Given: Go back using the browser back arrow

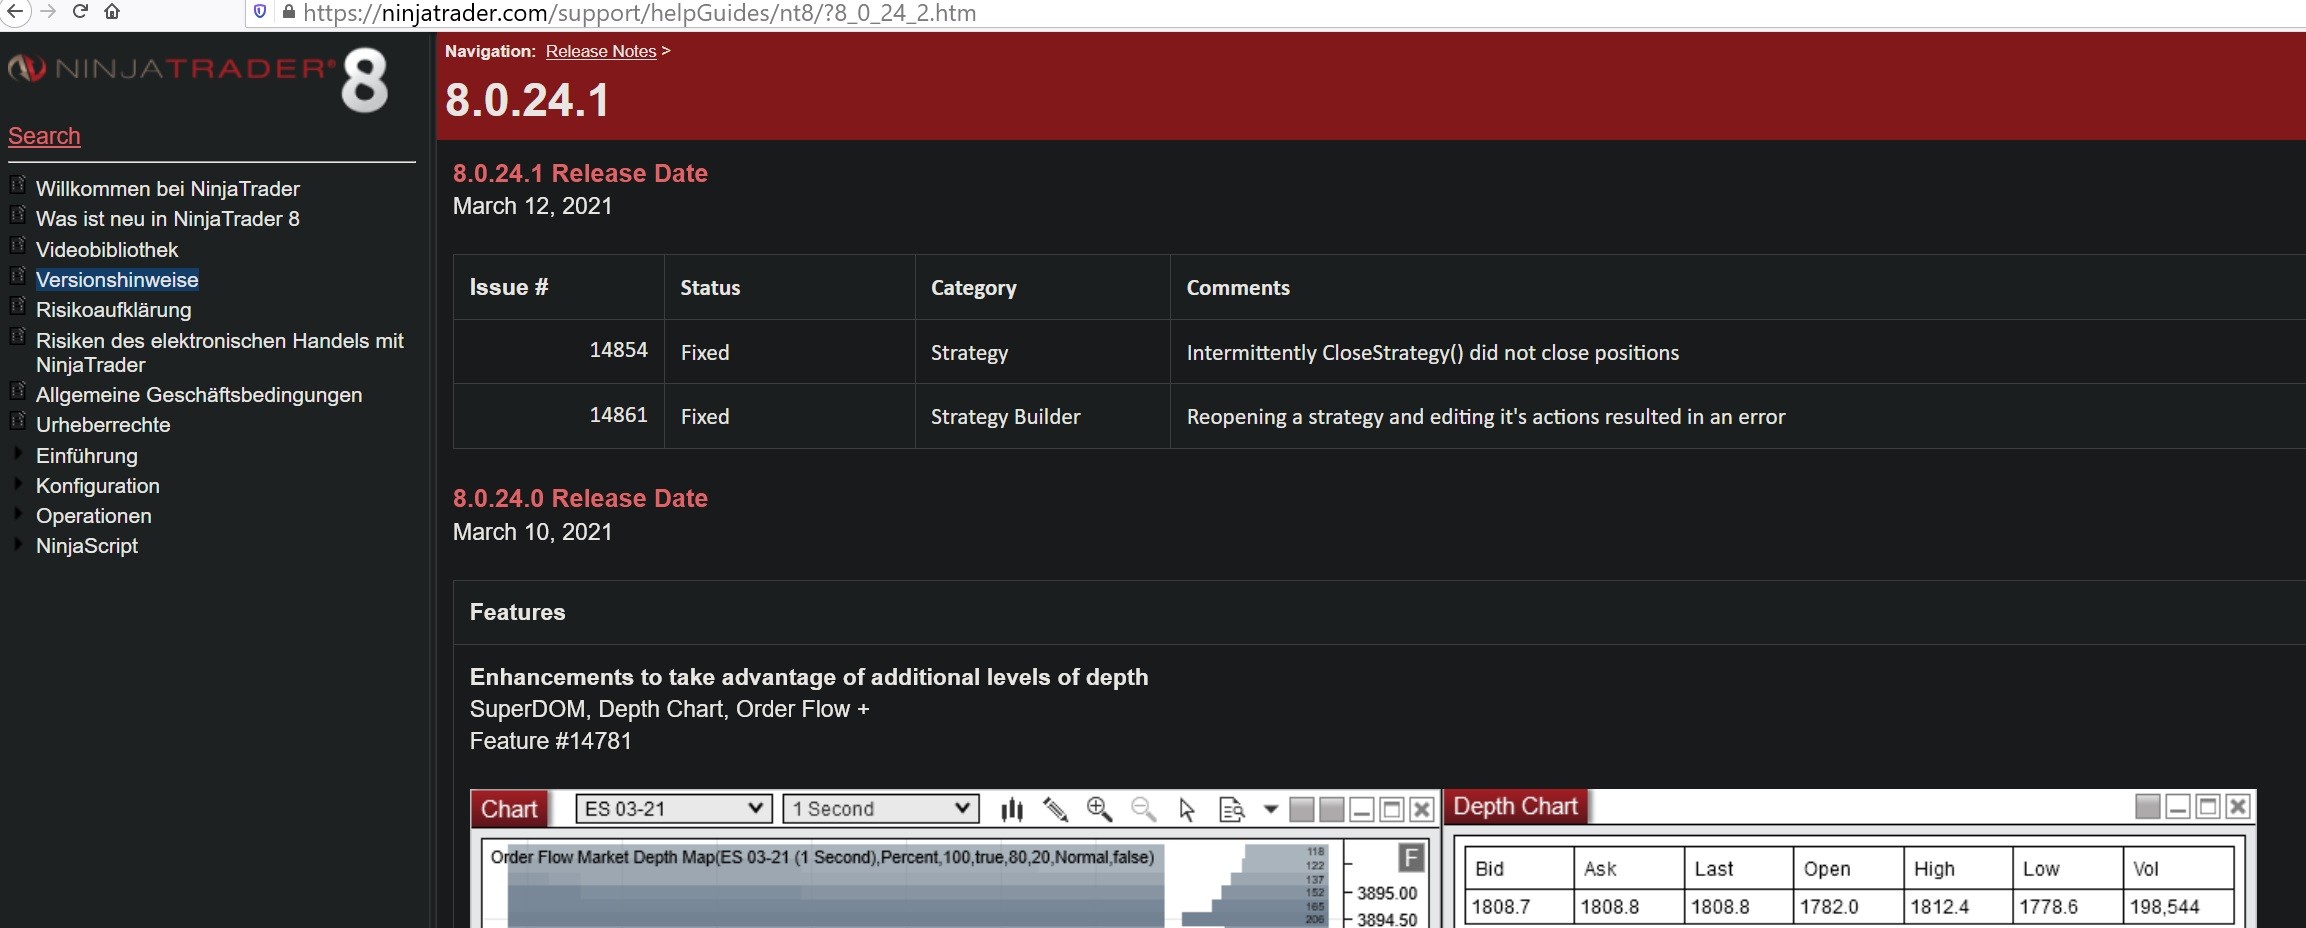Looking at the screenshot, I should click(x=15, y=12).
